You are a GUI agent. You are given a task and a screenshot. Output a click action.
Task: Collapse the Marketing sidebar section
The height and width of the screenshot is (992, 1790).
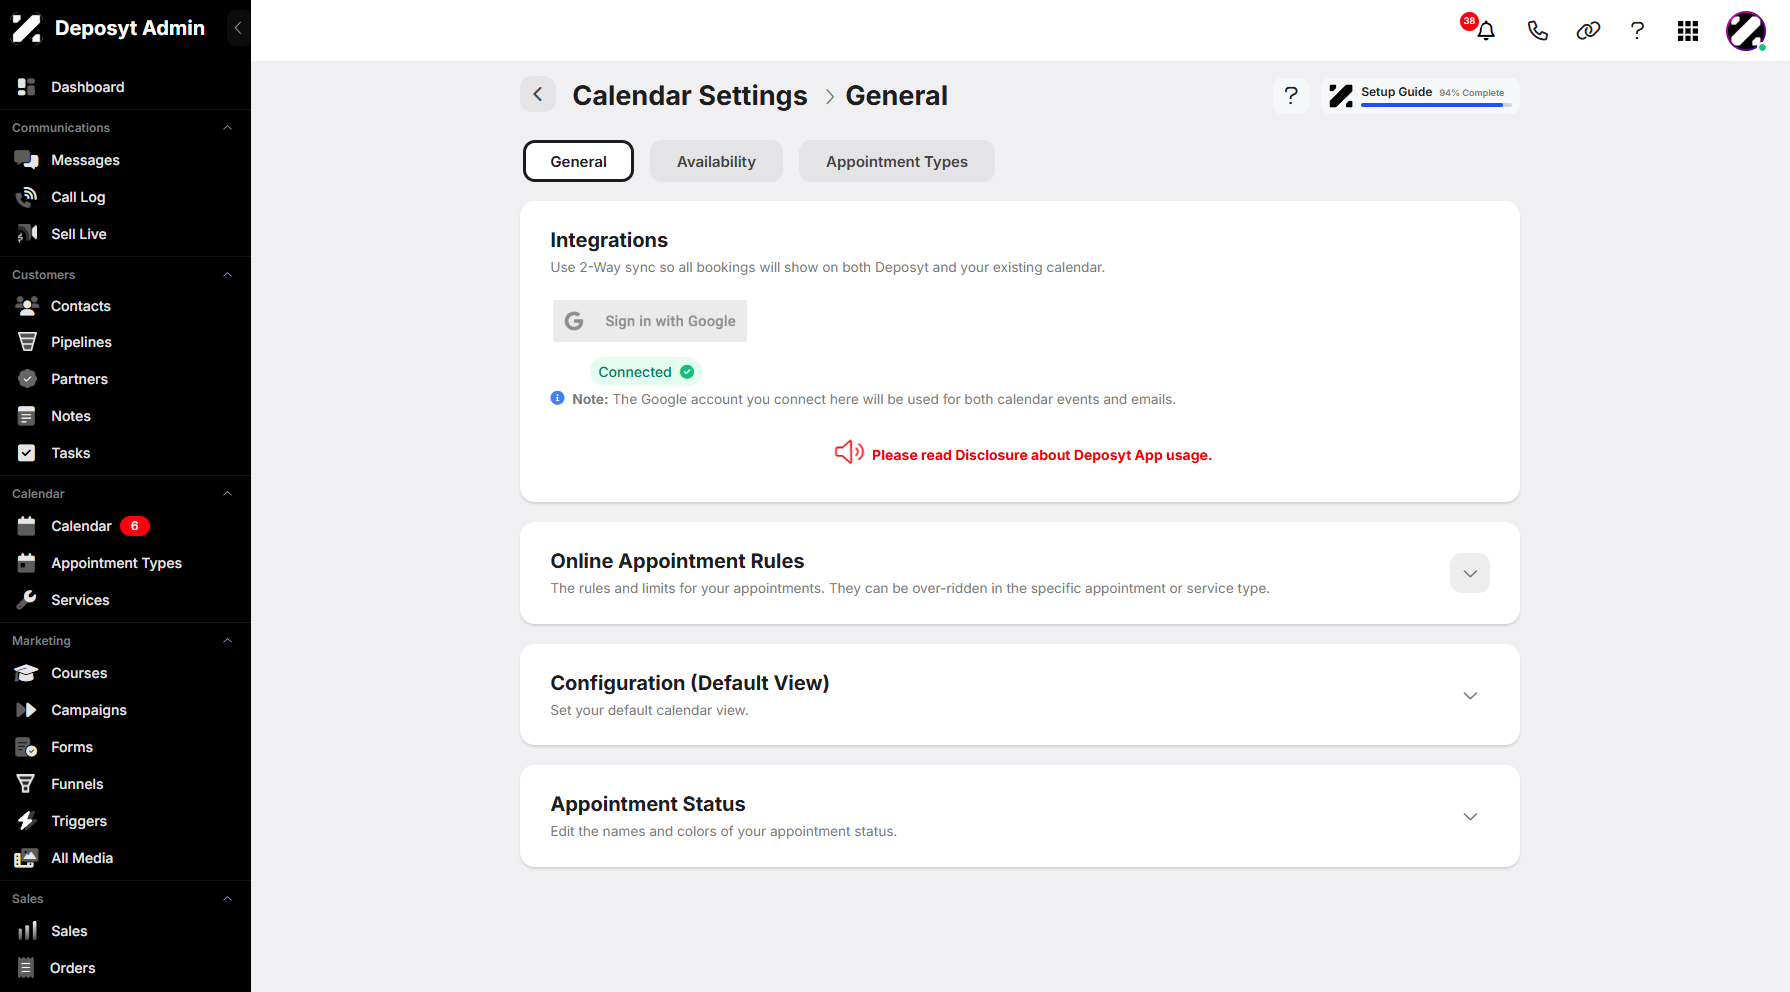(227, 641)
